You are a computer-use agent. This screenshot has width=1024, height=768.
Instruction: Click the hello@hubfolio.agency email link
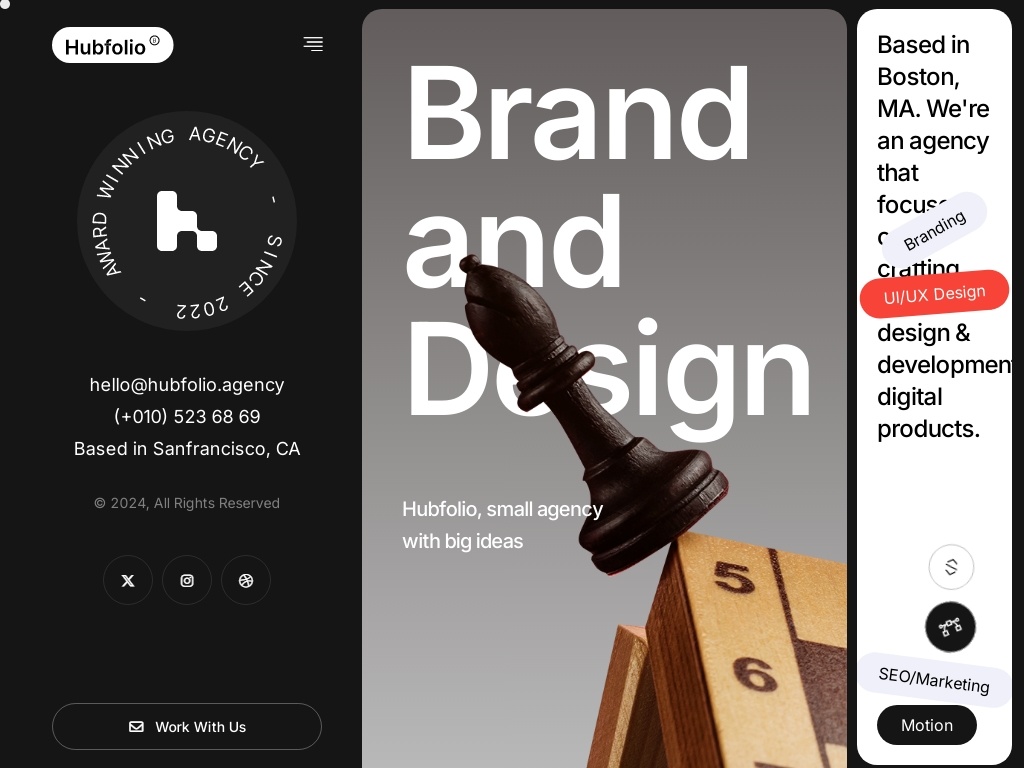[187, 385]
